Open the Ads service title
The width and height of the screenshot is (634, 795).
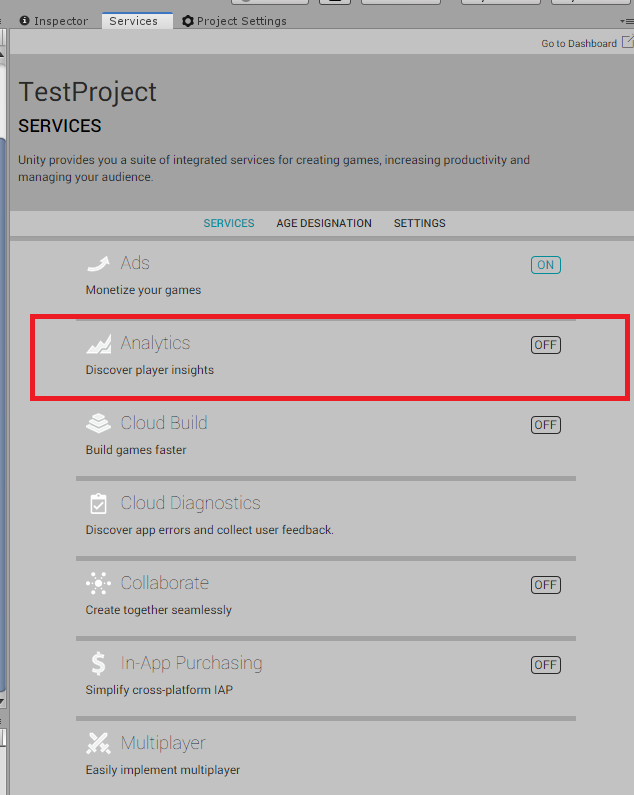tap(135, 263)
